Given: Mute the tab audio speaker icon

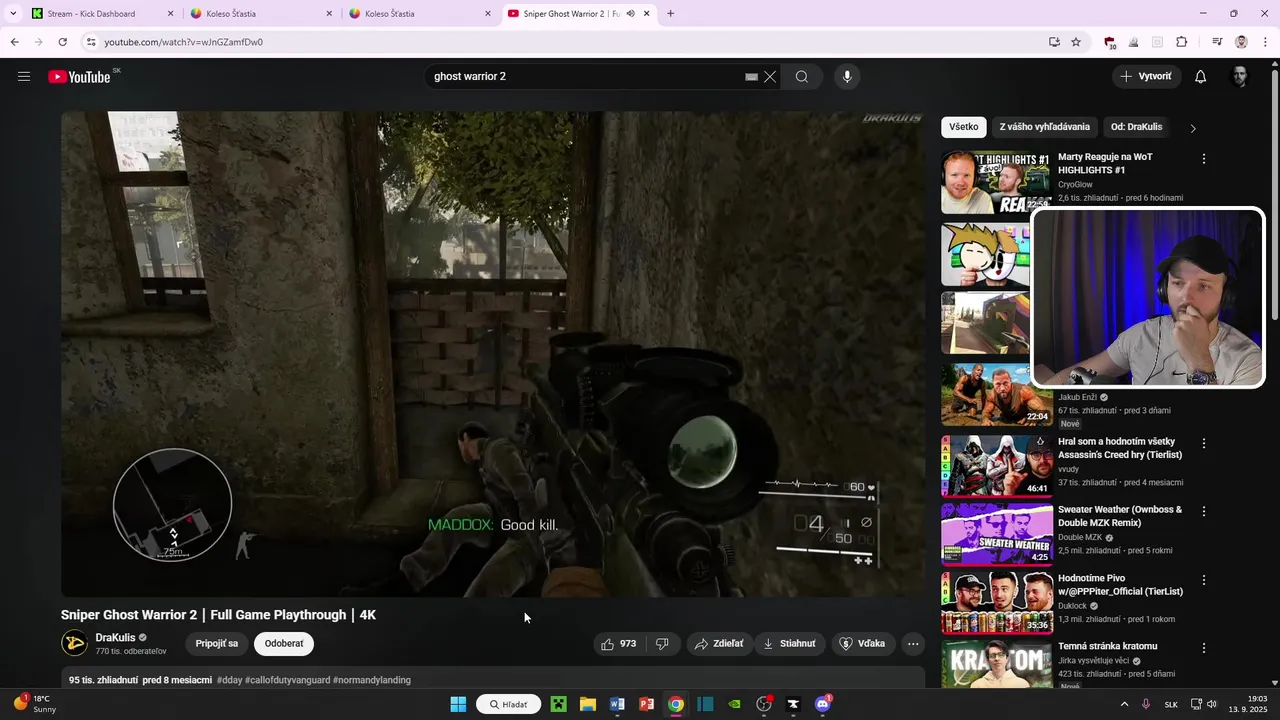Looking at the screenshot, I should pyautogui.click(x=630, y=14).
